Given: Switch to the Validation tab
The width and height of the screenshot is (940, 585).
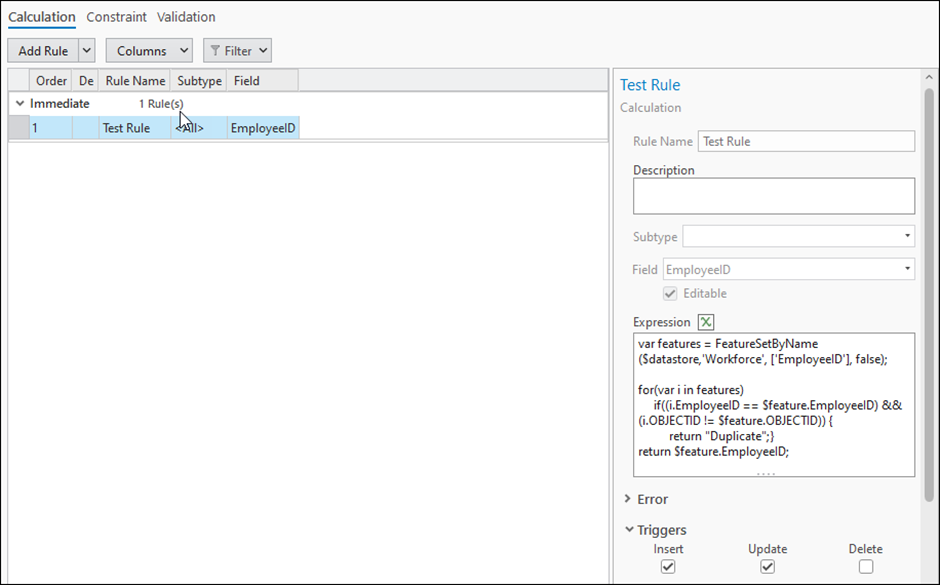Looking at the screenshot, I should [x=186, y=17].
